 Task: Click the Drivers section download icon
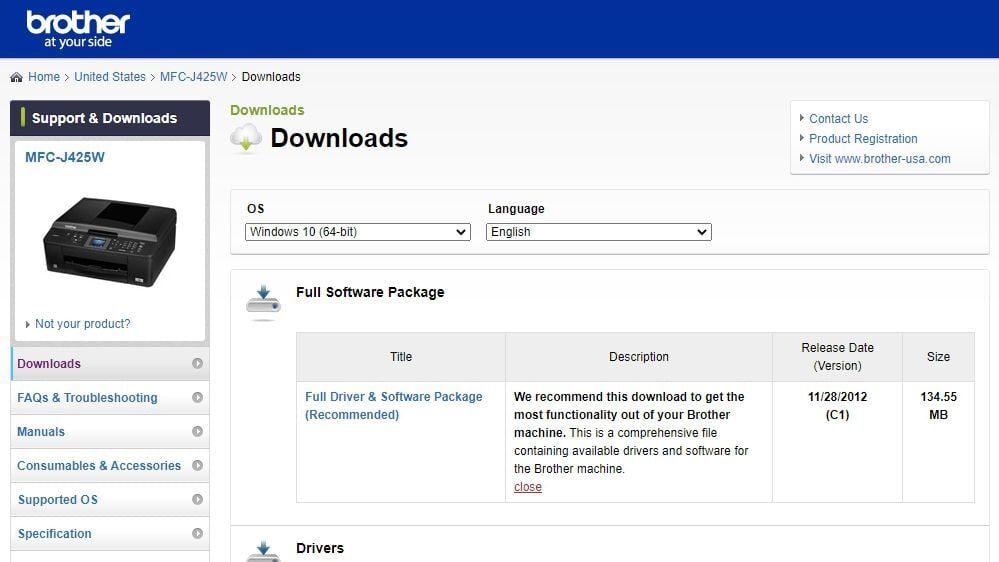click(x=263, y=551)
